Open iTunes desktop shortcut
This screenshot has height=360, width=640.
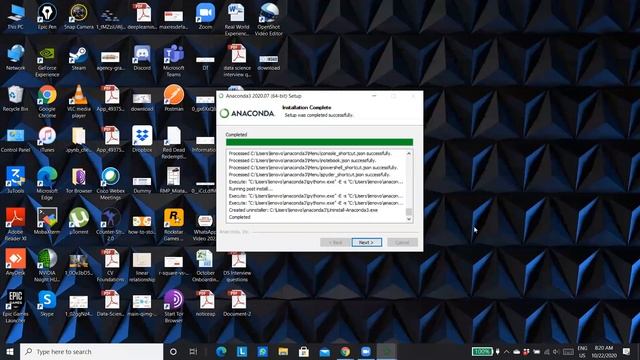47,140
